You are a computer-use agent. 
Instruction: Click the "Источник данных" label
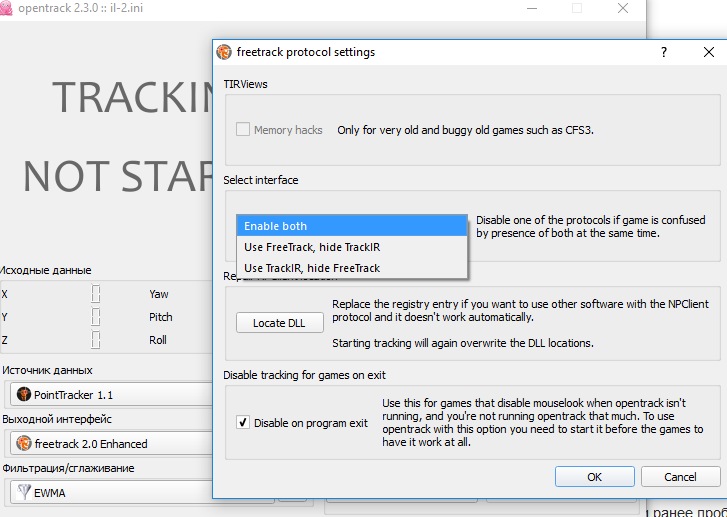pos(47,370)
